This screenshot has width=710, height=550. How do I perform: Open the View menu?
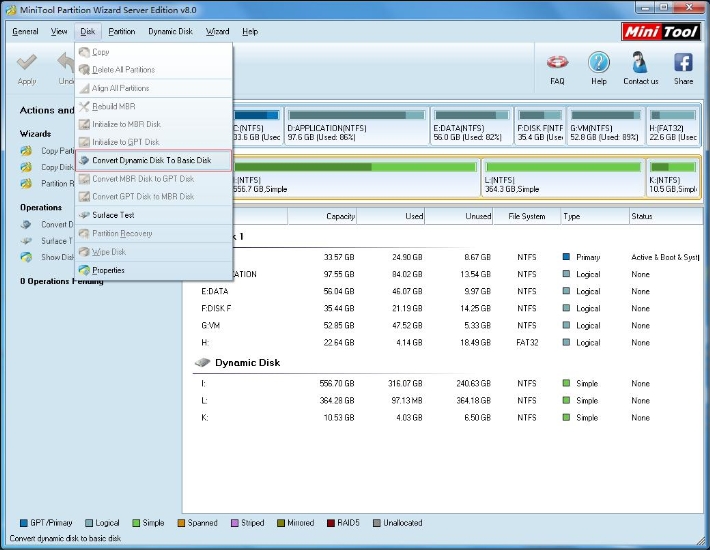coord(59,32)
